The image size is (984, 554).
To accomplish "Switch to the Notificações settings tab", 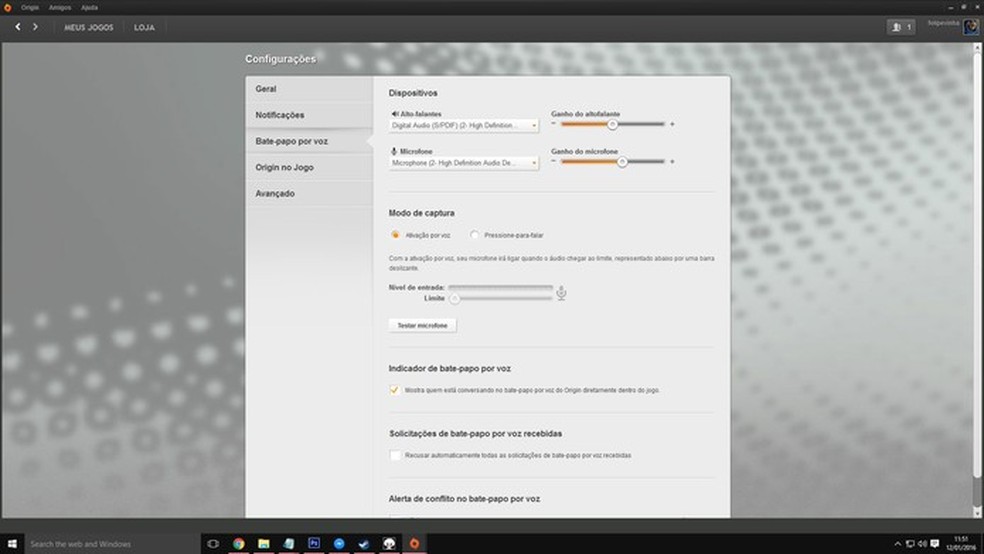I will 309,115.
